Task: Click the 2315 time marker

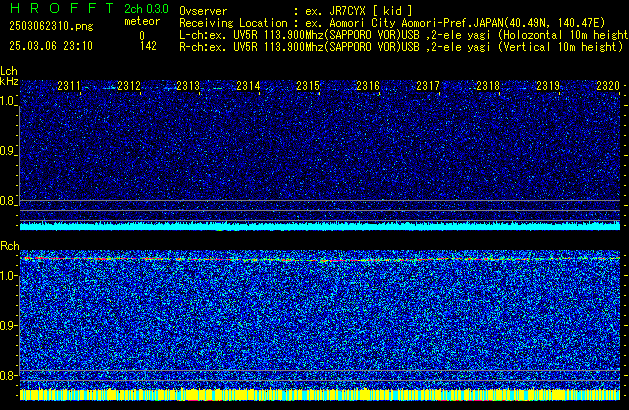Action: (308, 86)
